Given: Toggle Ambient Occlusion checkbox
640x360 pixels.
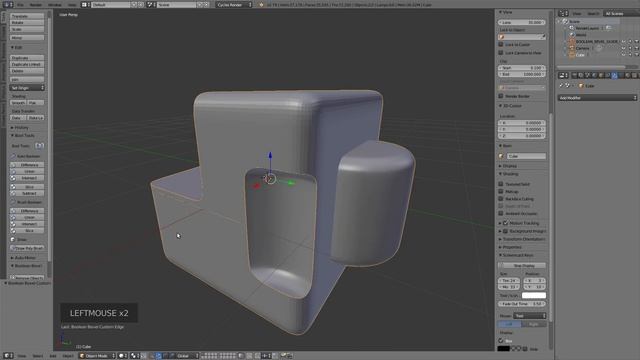Looking at the screenshot, I should click(501, 213).
